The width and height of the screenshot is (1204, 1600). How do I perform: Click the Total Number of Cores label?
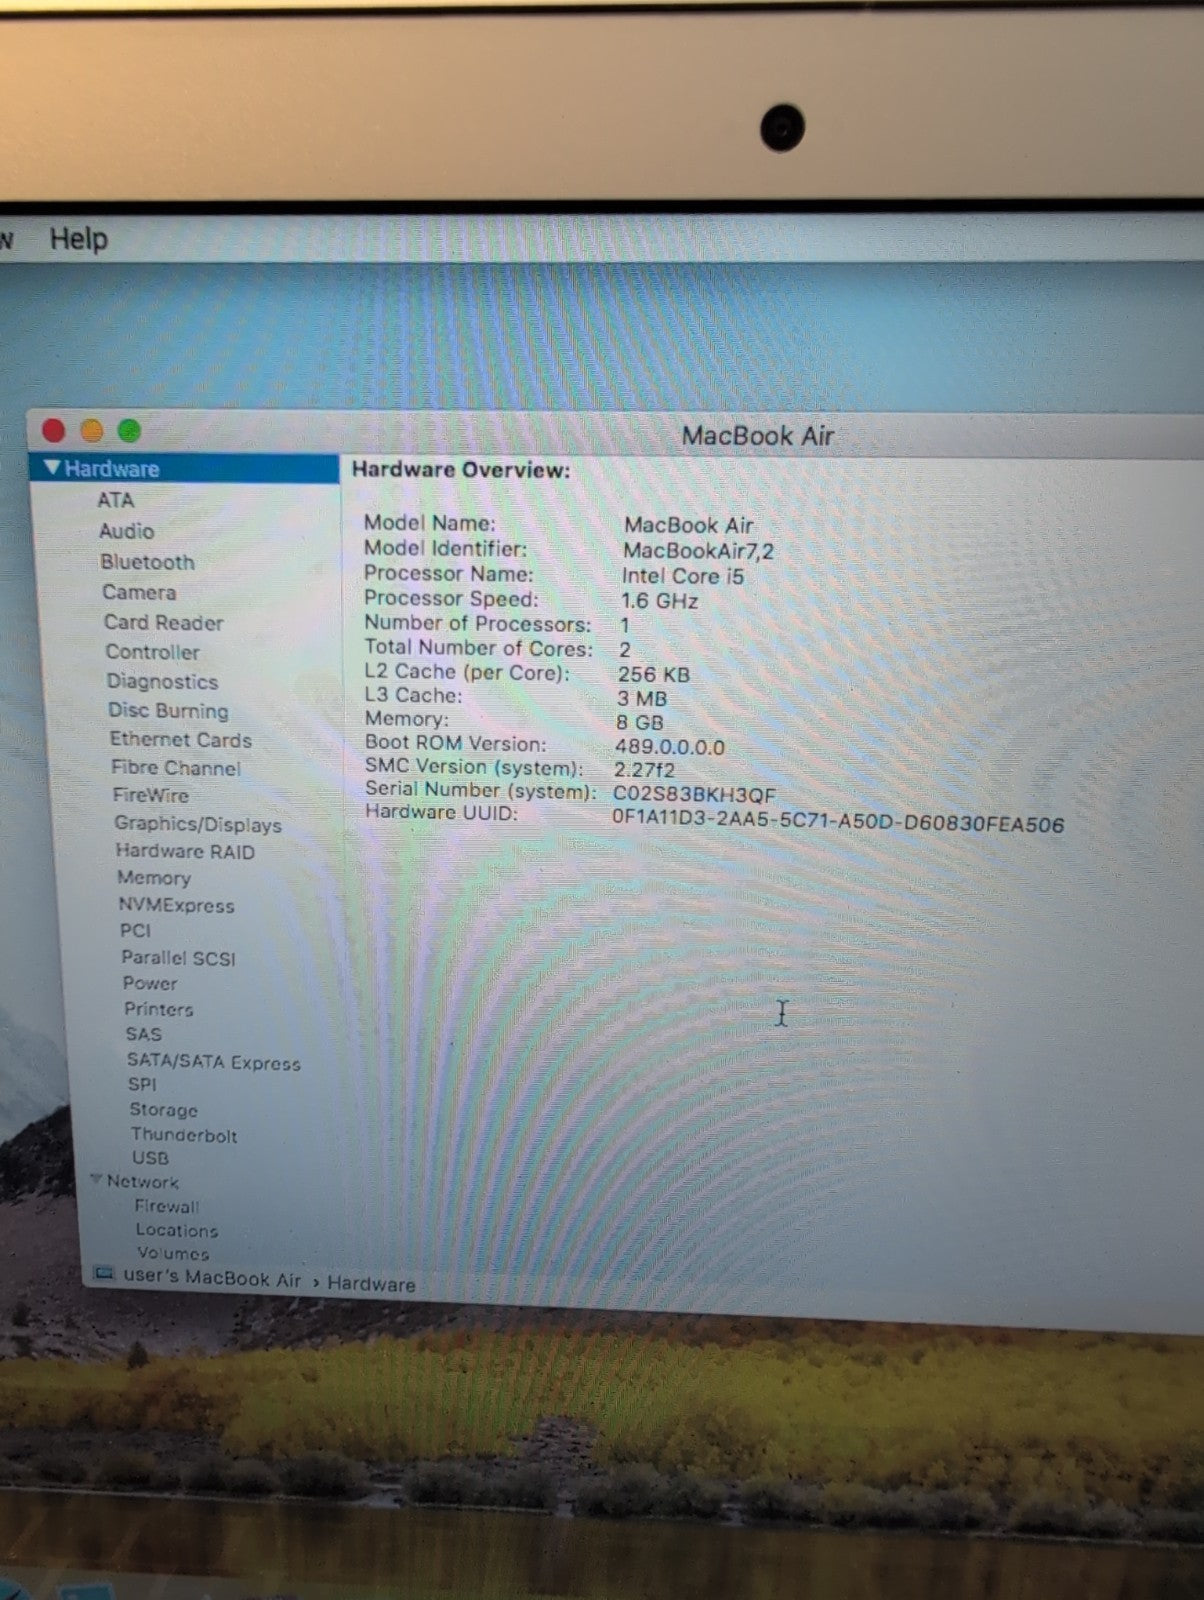(479, 648)
